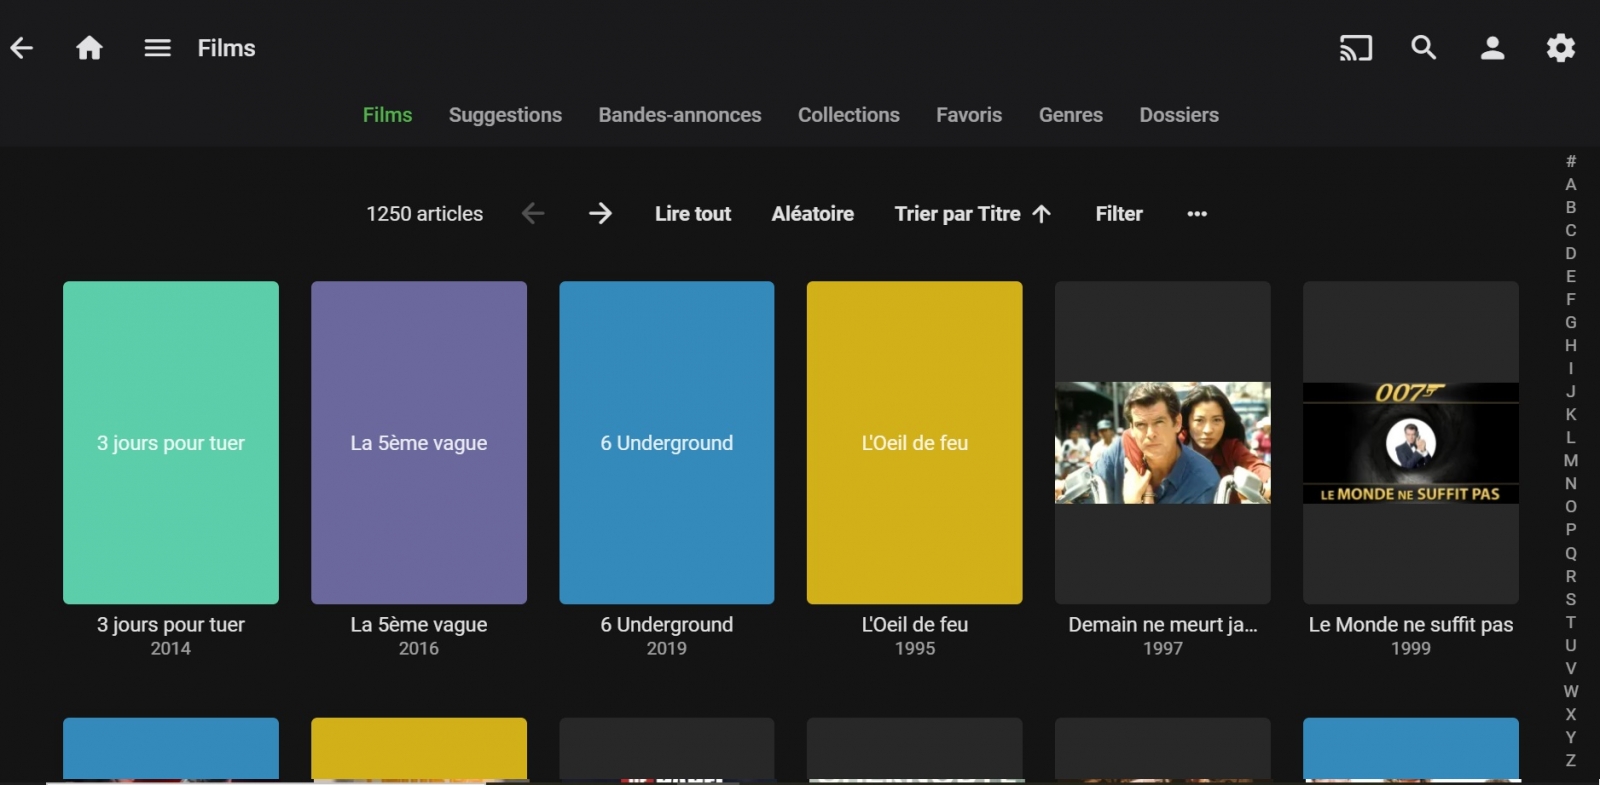Open the three-dot more options menu
The image size is (1600, 785).
coord(1197,214)
